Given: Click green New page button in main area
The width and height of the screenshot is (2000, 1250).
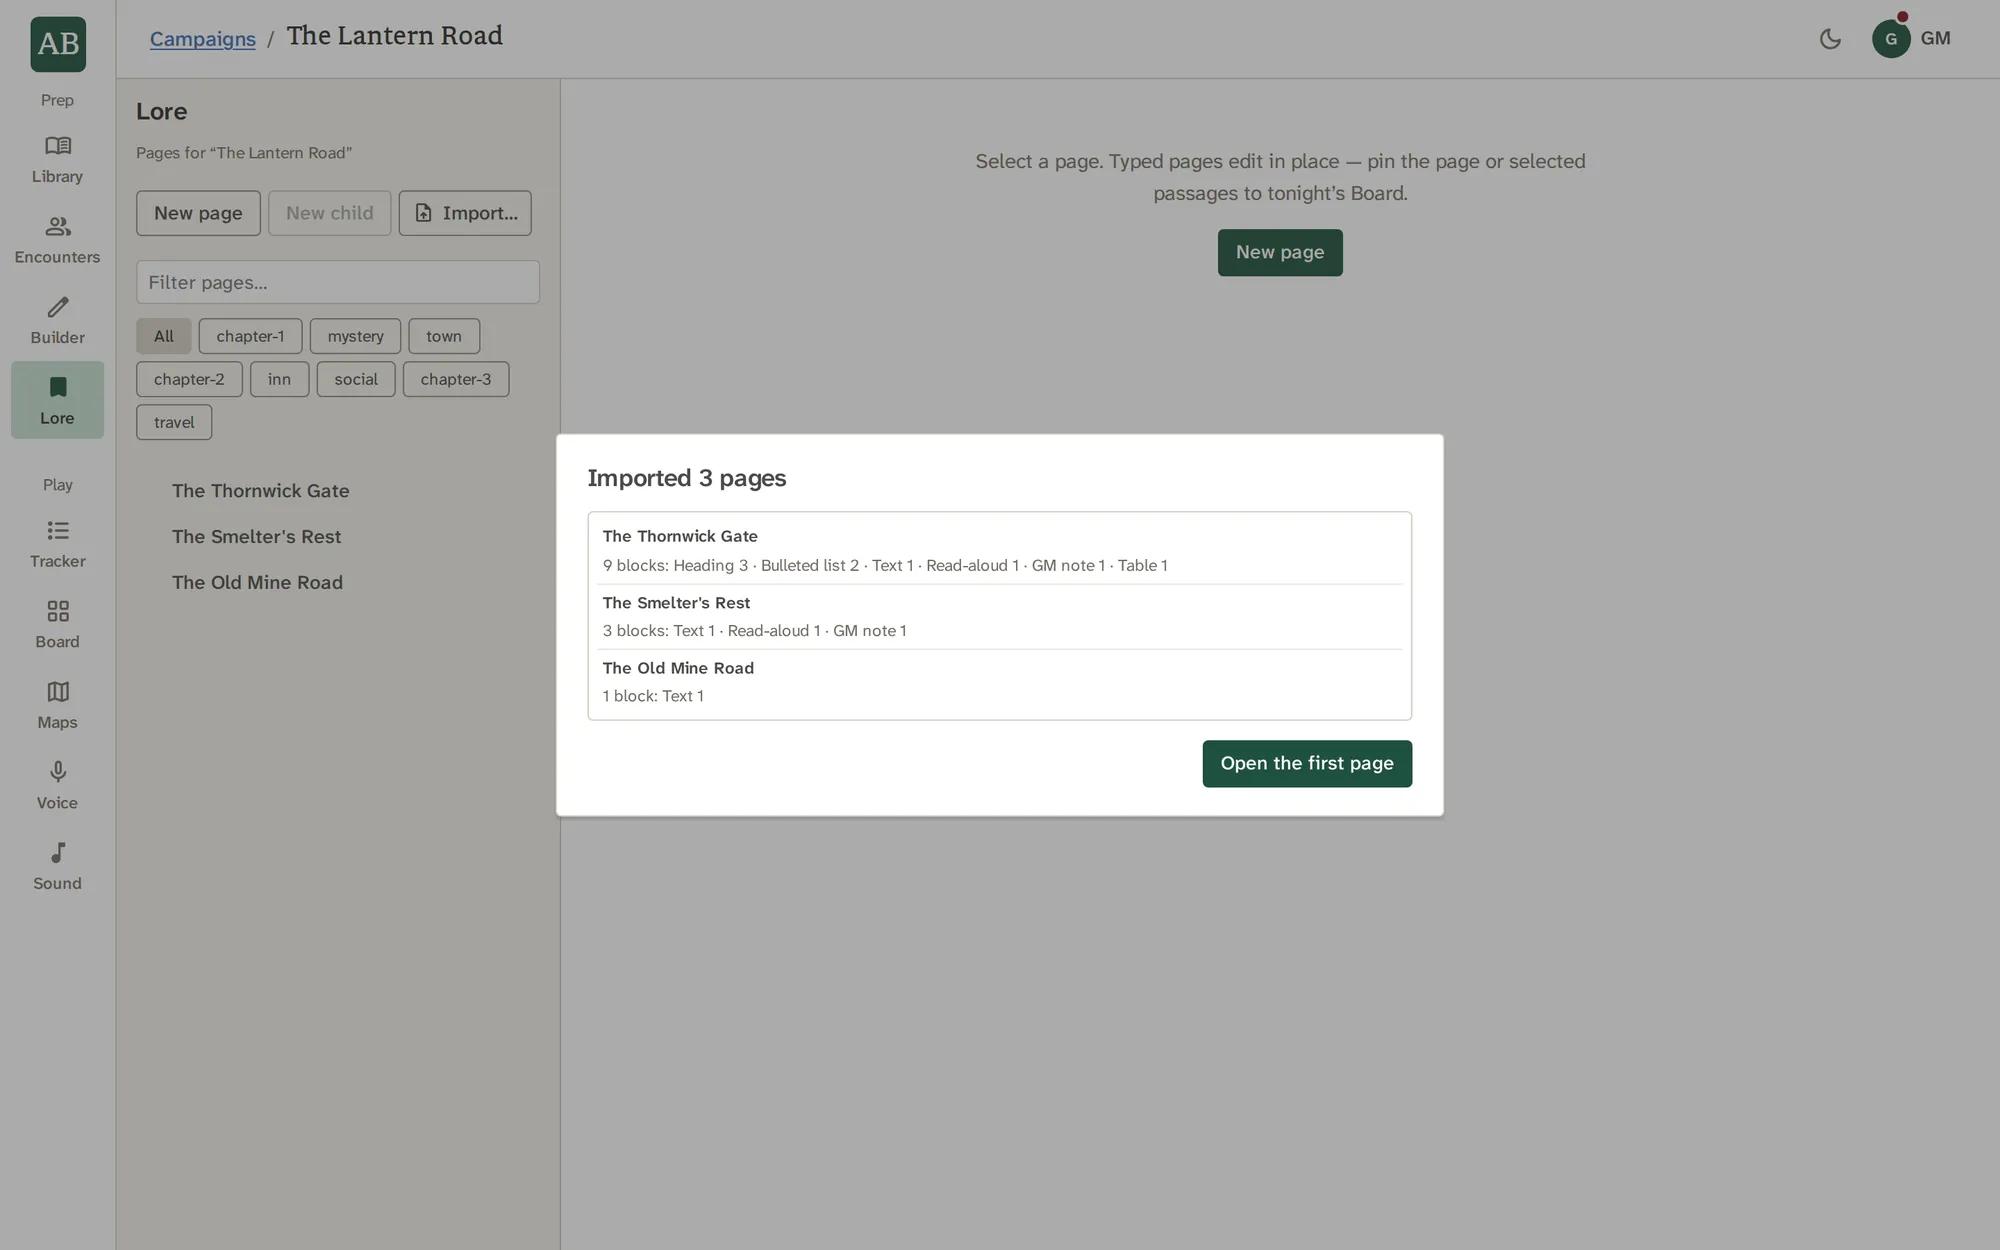Looking at the screenshot, I should (1280, 253).
